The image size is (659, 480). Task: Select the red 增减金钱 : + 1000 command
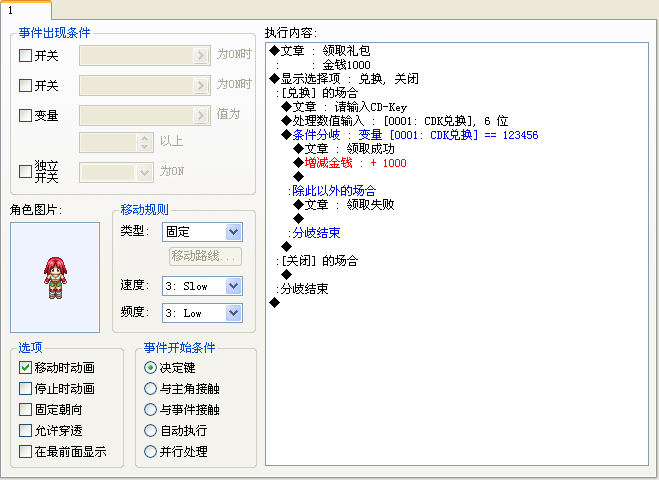(350, 163)
